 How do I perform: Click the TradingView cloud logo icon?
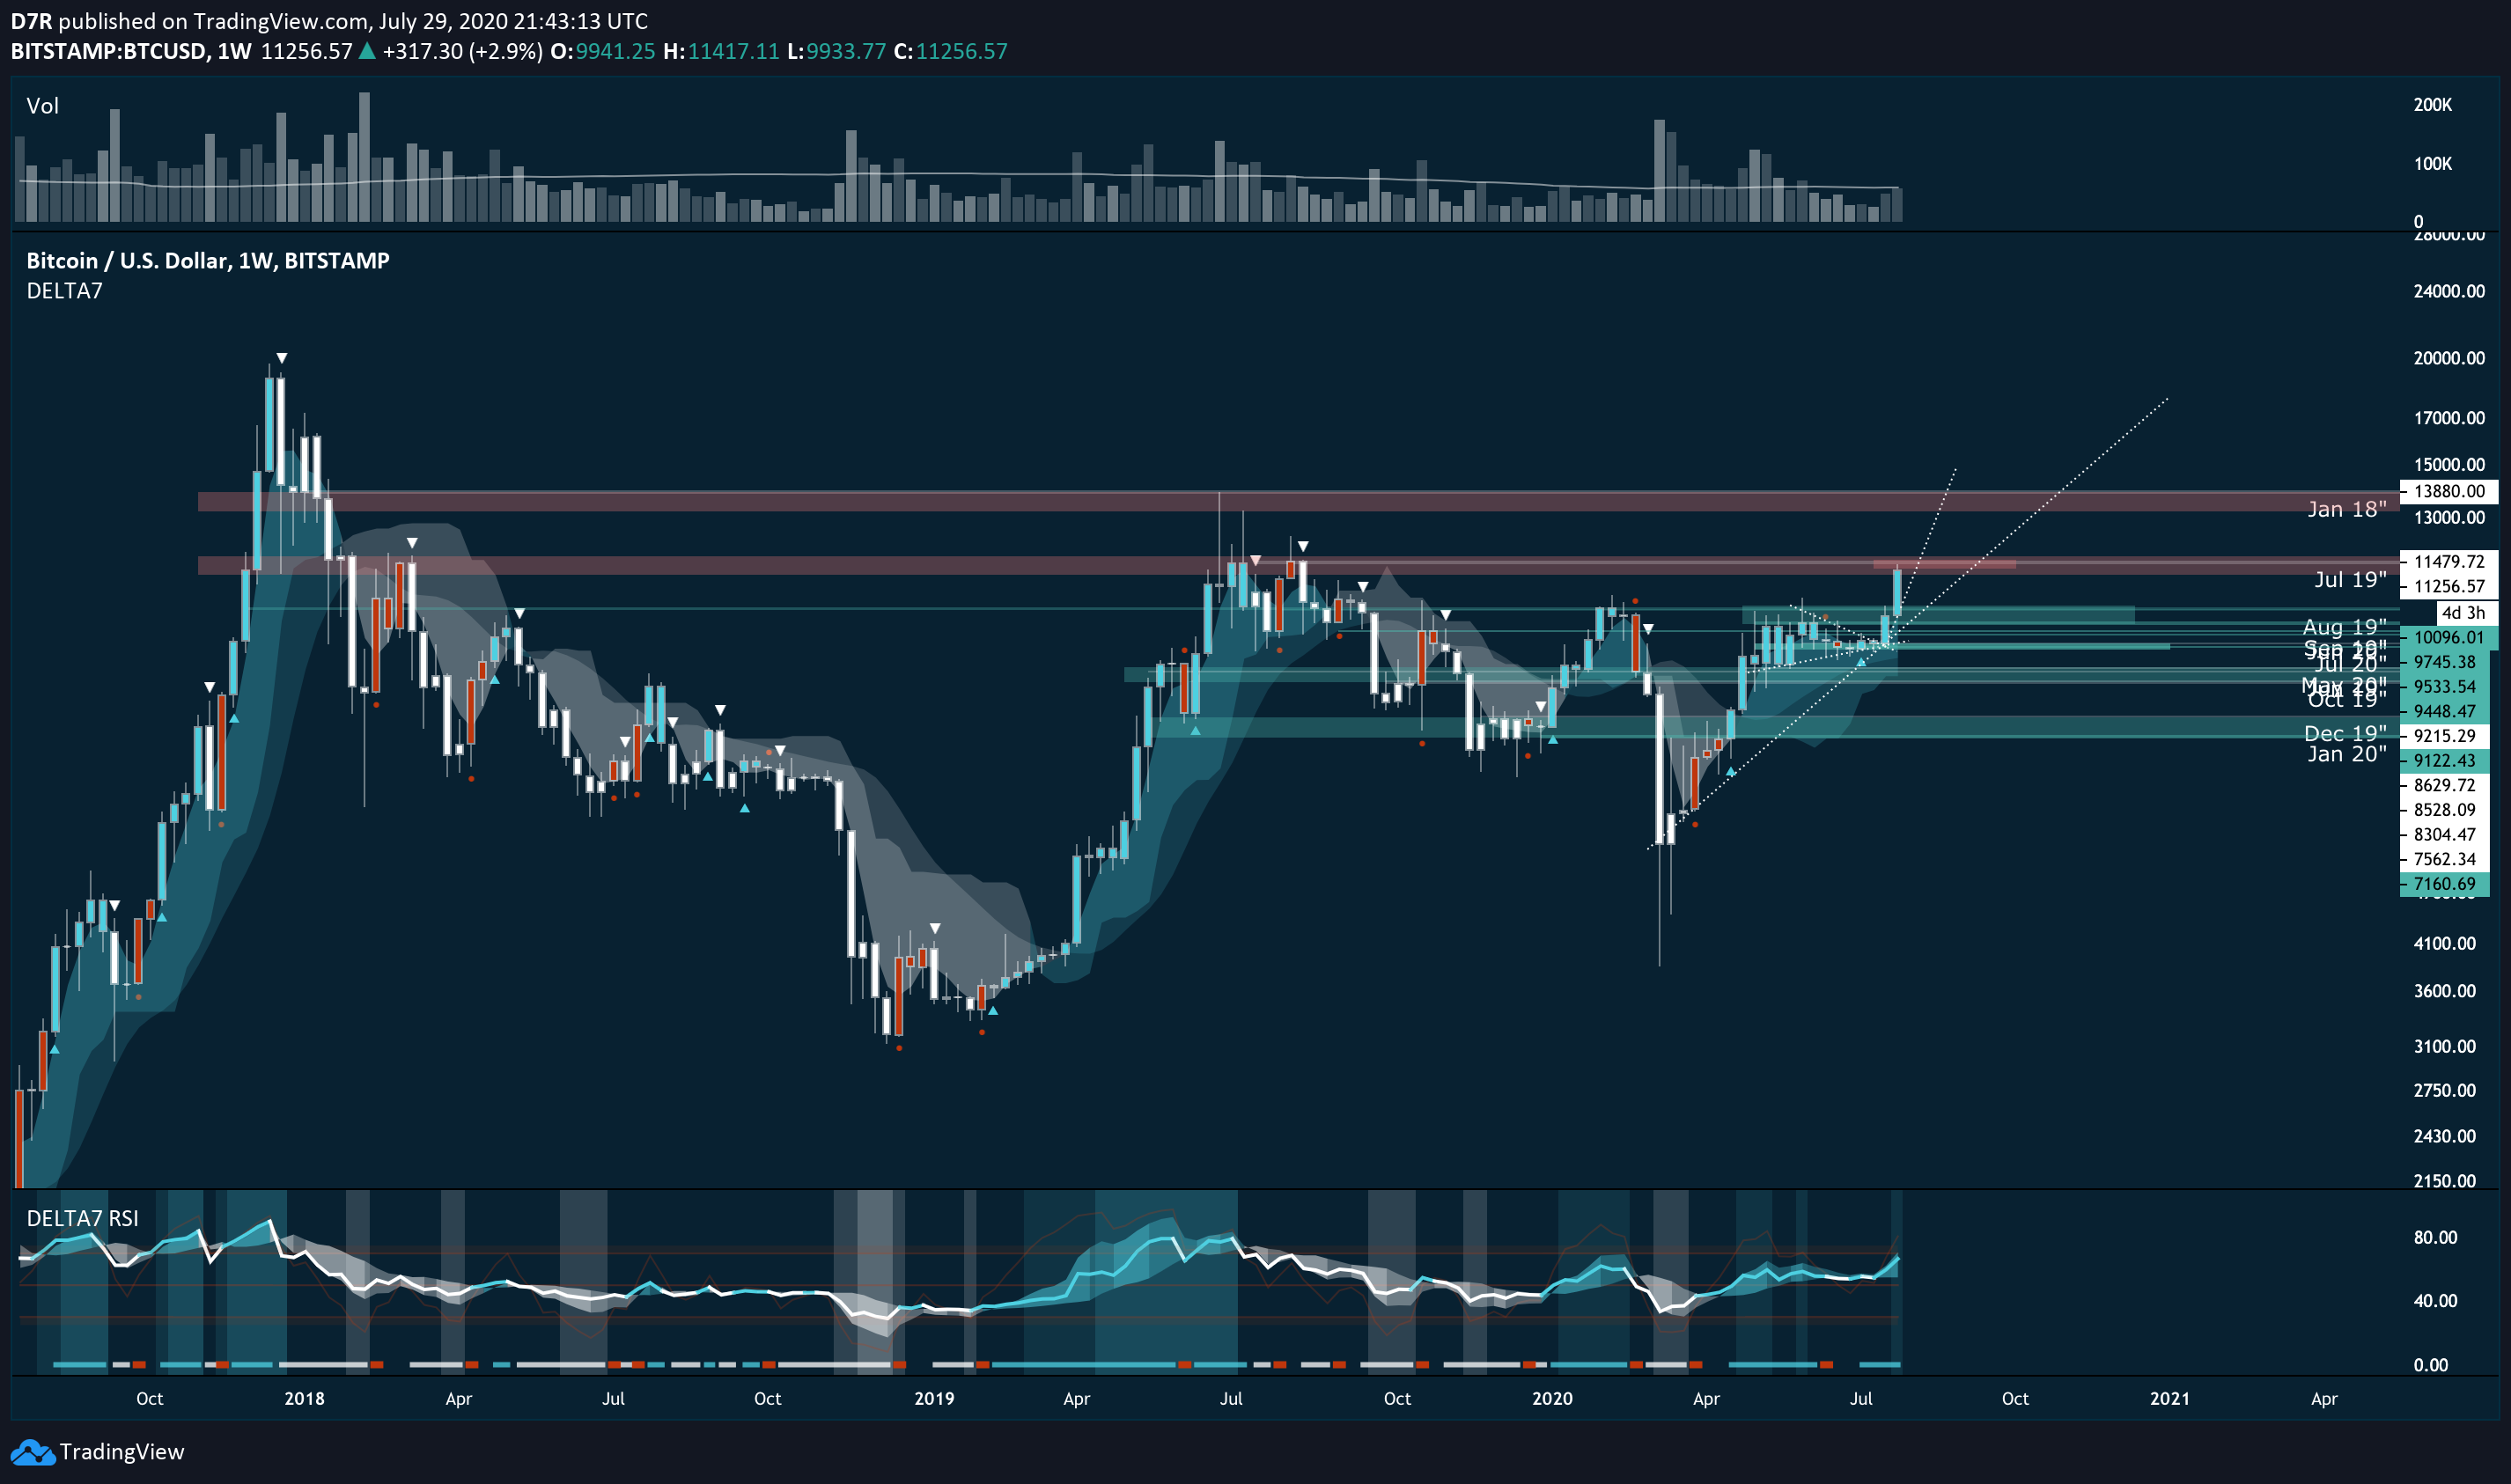click(32, 1452)
